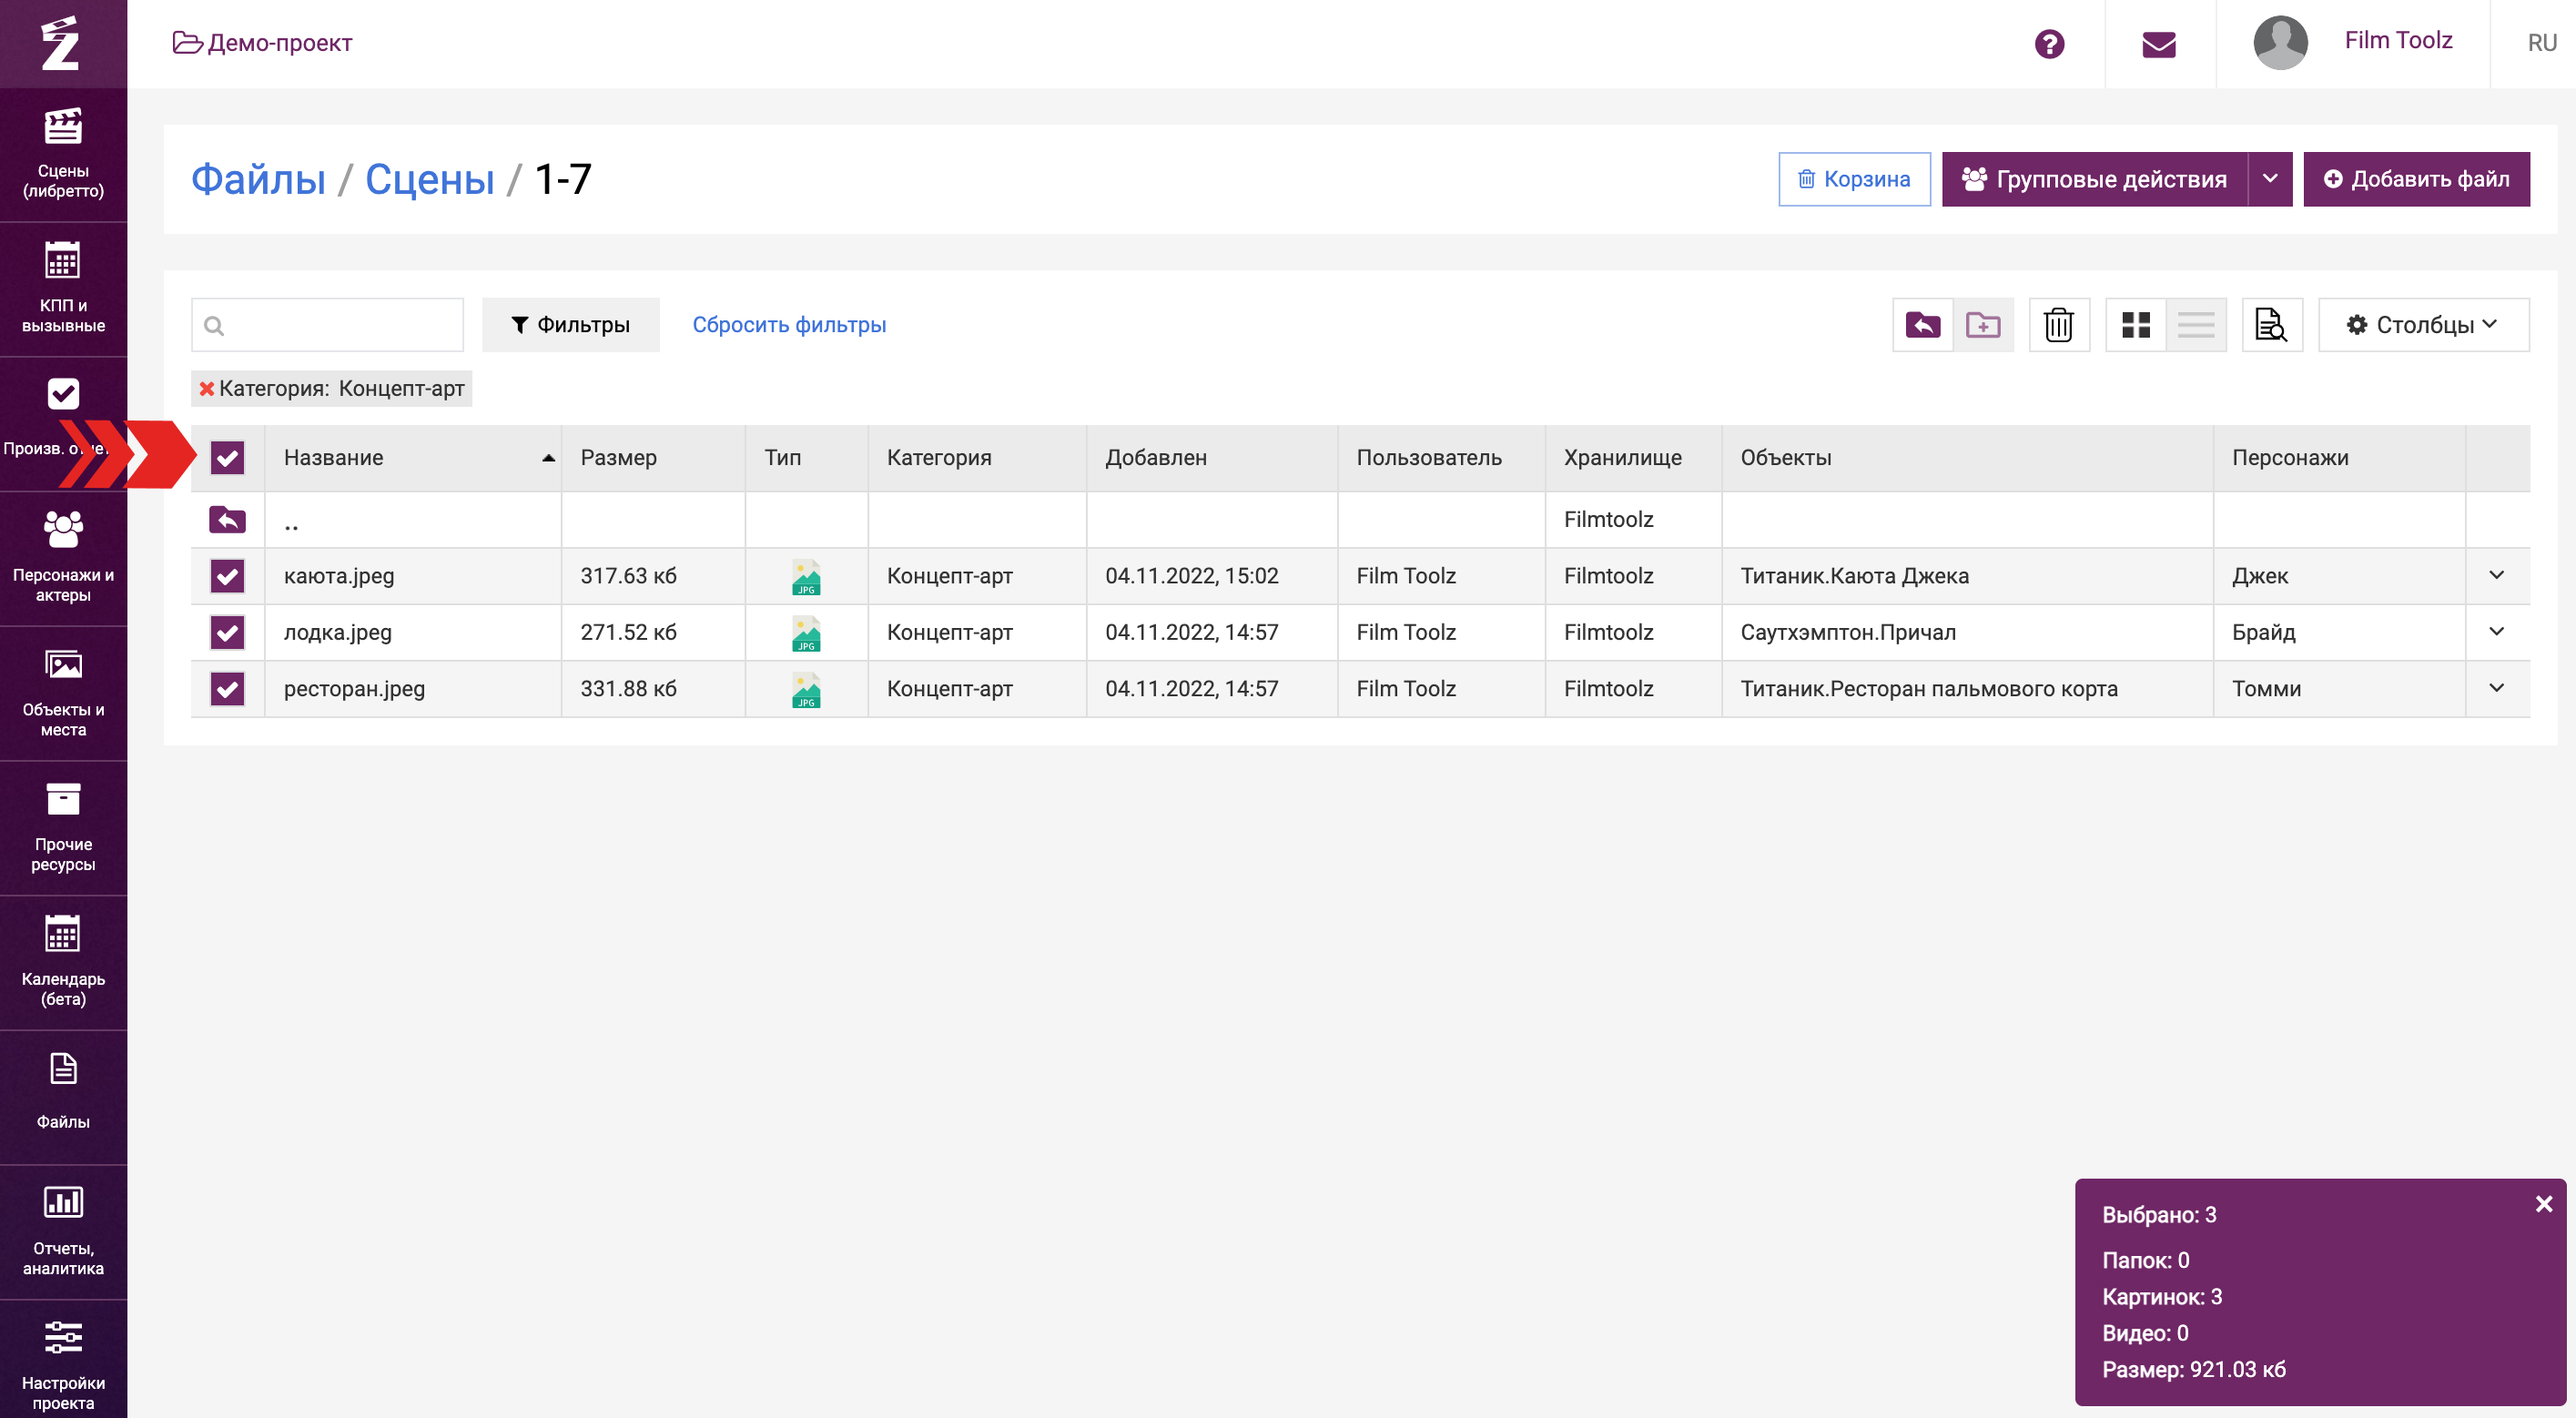The width and height of the screenshot is (2576, 1418).
Task: Sort by the Название column
Action: 413,458
